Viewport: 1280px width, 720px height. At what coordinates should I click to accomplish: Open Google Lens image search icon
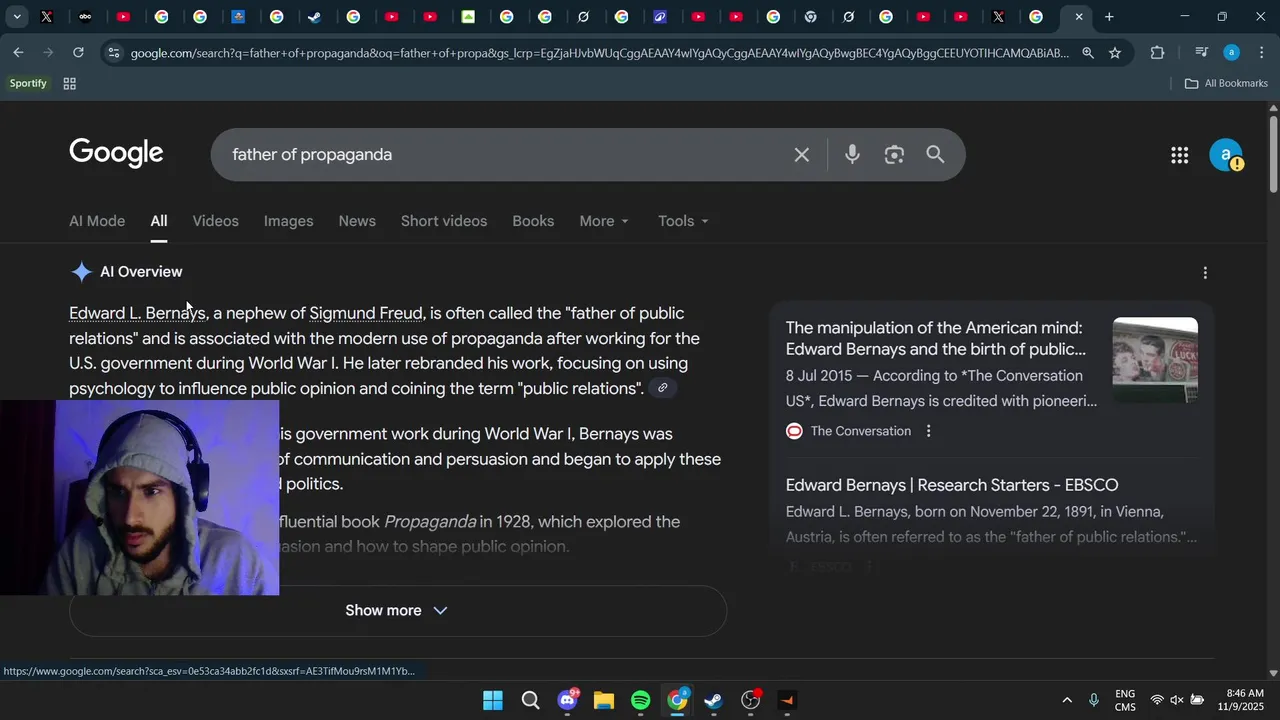pyautogui.click(x=894, y=155)
